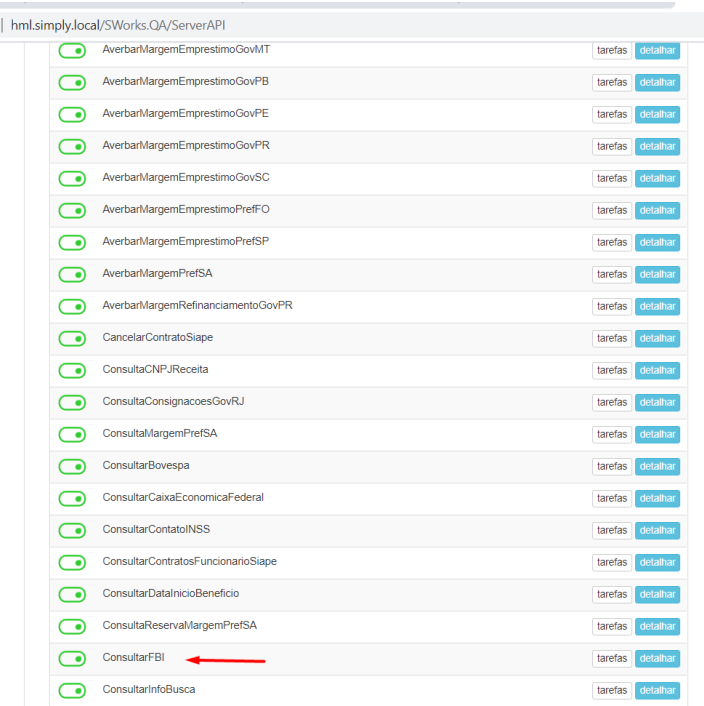
Task: Click detalhar for AverbarMargemEmprestimoGovPR
Action: 657,146
